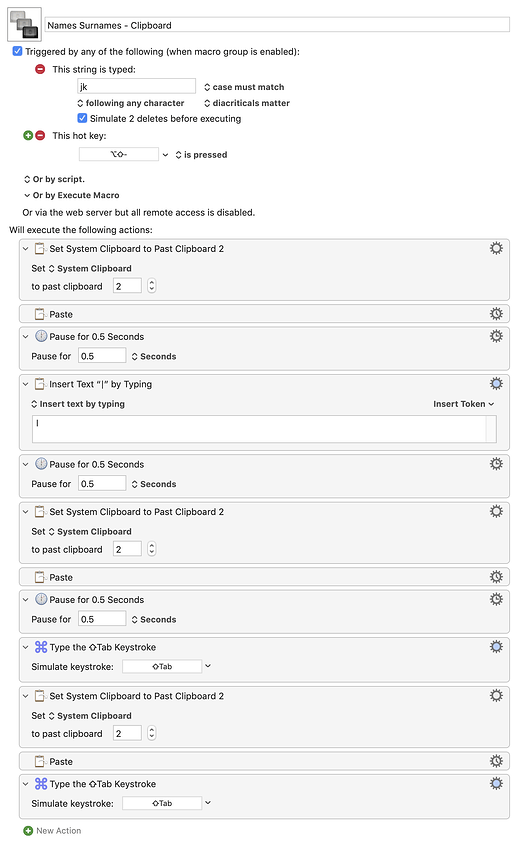This screenshot has height=843, width=517.
Task: Open the gear menu of the first Set System Clipboard action
Action: coord(496,248)
